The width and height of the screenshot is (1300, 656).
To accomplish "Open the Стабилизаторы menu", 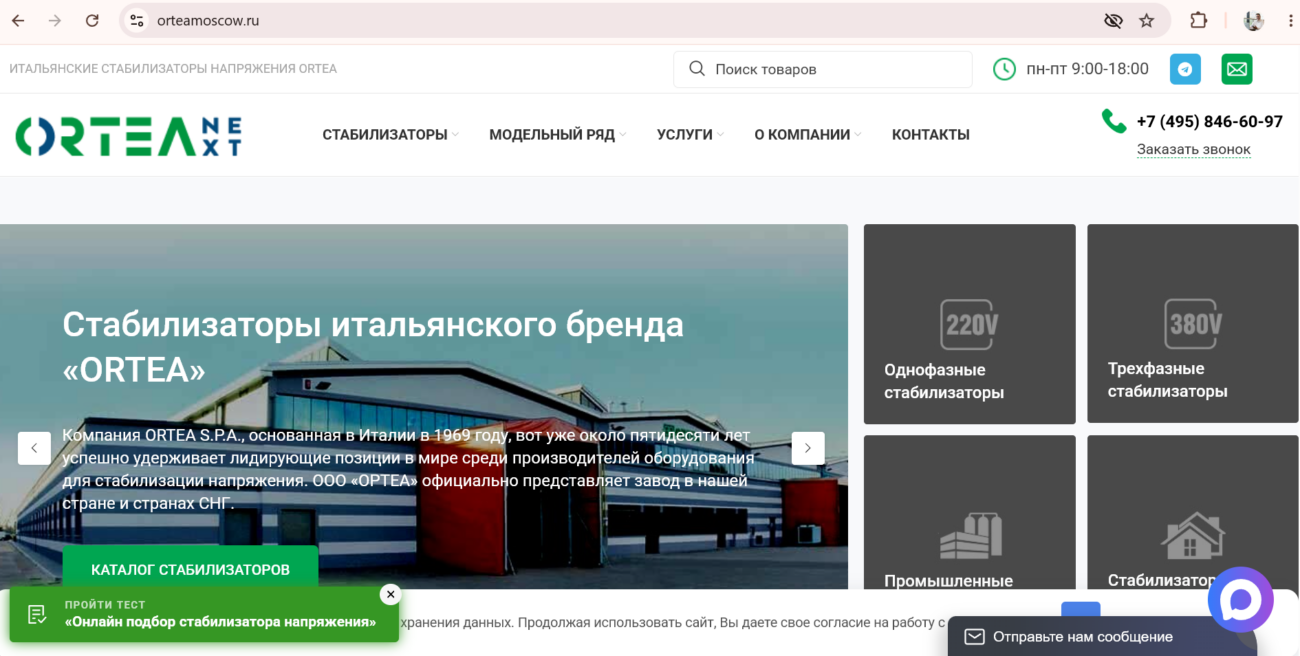I will tap(385, 134).
